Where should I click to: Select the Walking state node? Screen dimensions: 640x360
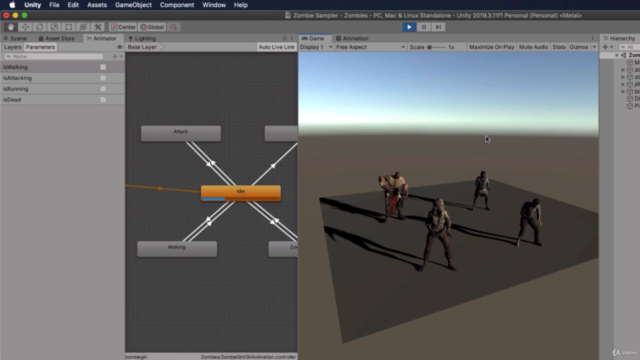point(177,249)
